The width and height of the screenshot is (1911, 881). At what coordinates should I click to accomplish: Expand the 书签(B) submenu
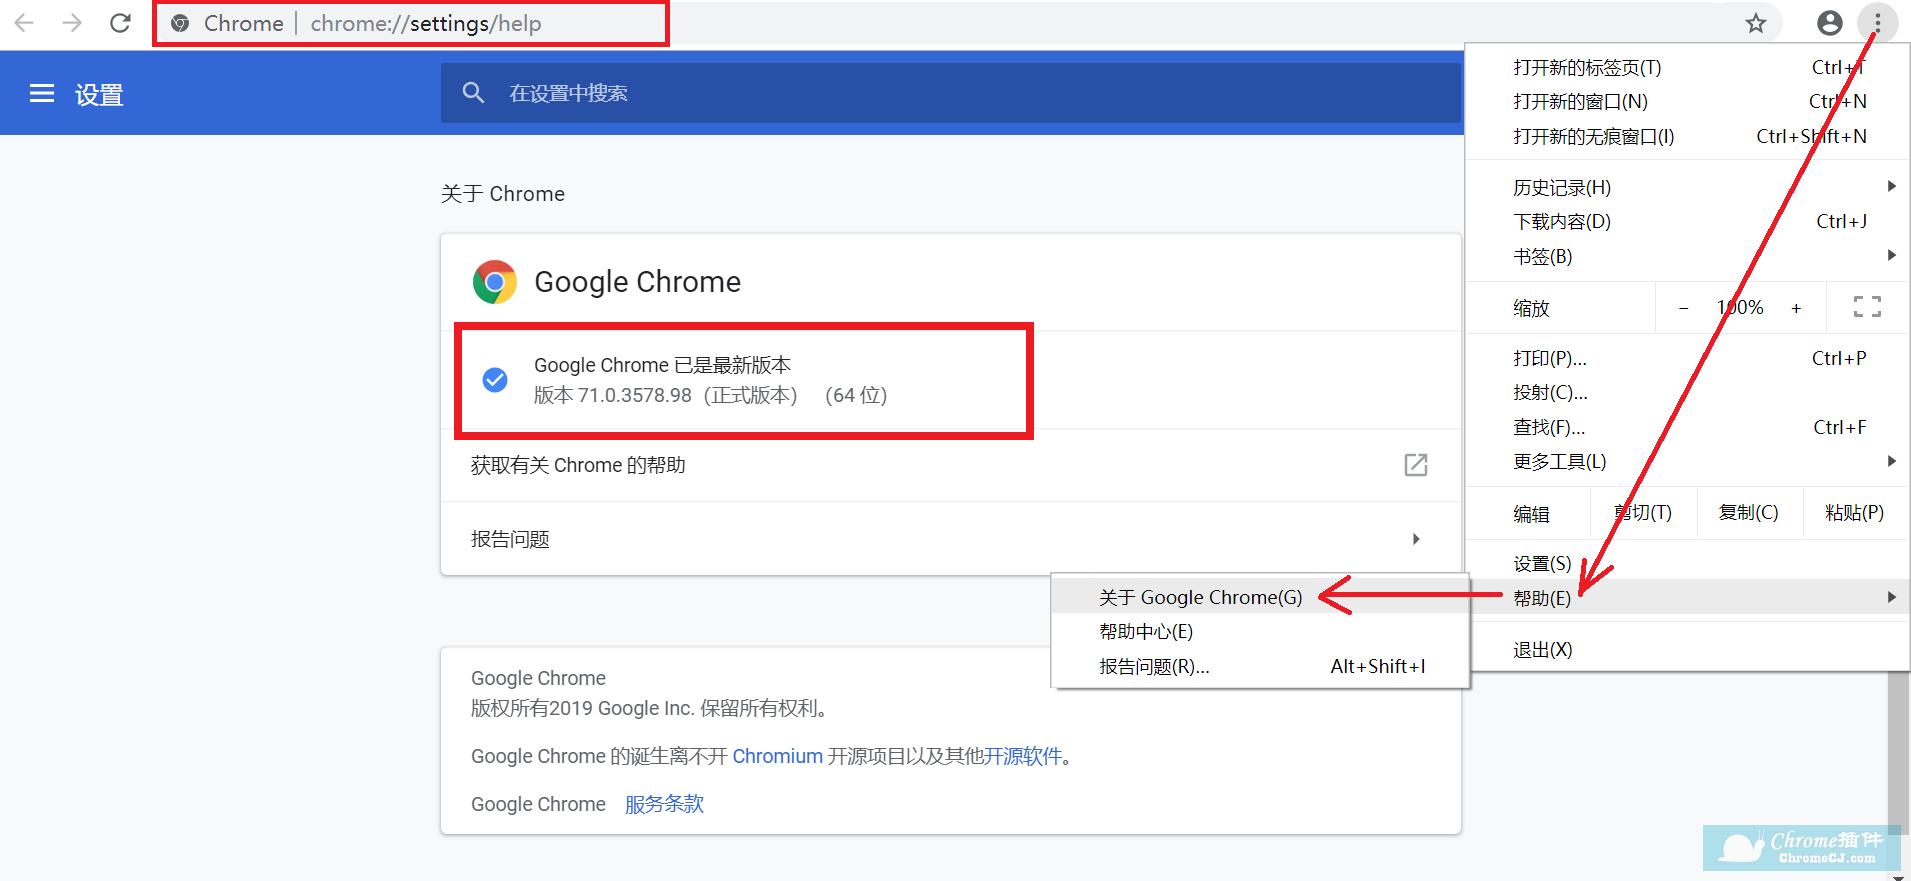[1890, 256]
